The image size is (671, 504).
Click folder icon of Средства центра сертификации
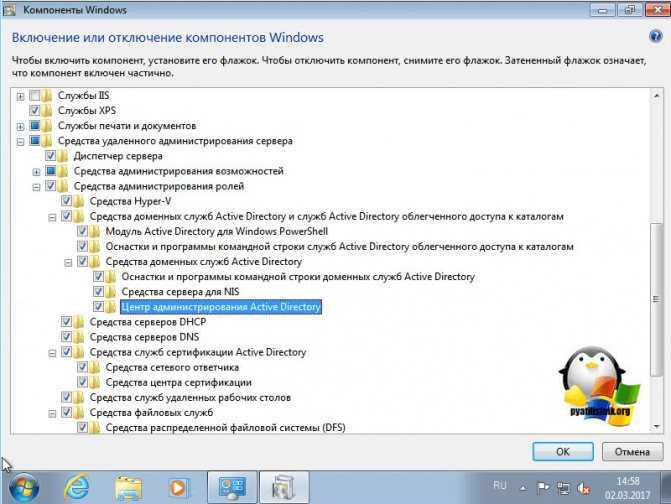(x=95, y=382)
